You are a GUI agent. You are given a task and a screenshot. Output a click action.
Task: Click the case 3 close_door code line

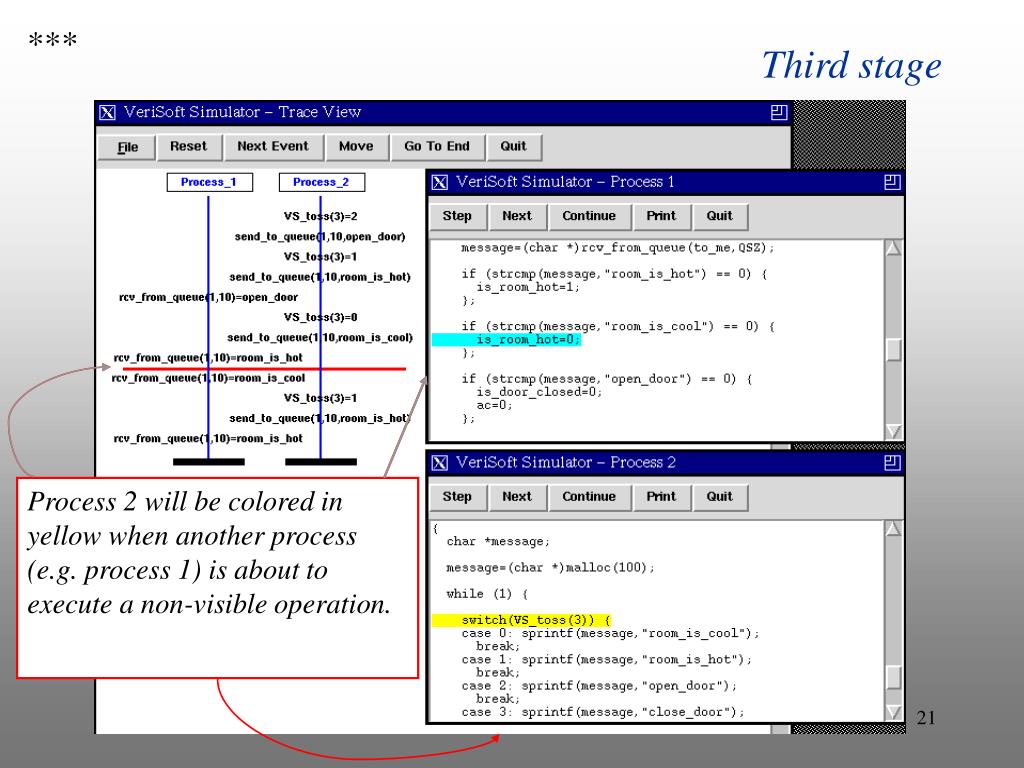(x=603, y=712)
